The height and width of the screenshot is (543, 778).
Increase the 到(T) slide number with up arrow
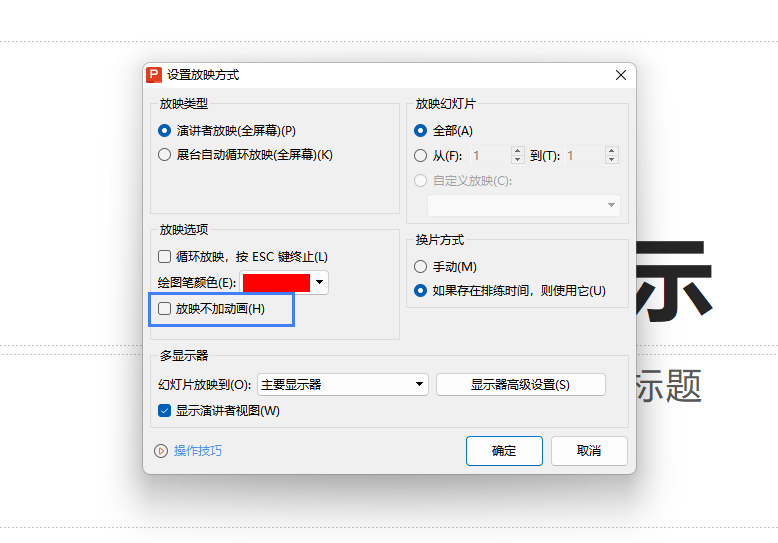(611, 150)
